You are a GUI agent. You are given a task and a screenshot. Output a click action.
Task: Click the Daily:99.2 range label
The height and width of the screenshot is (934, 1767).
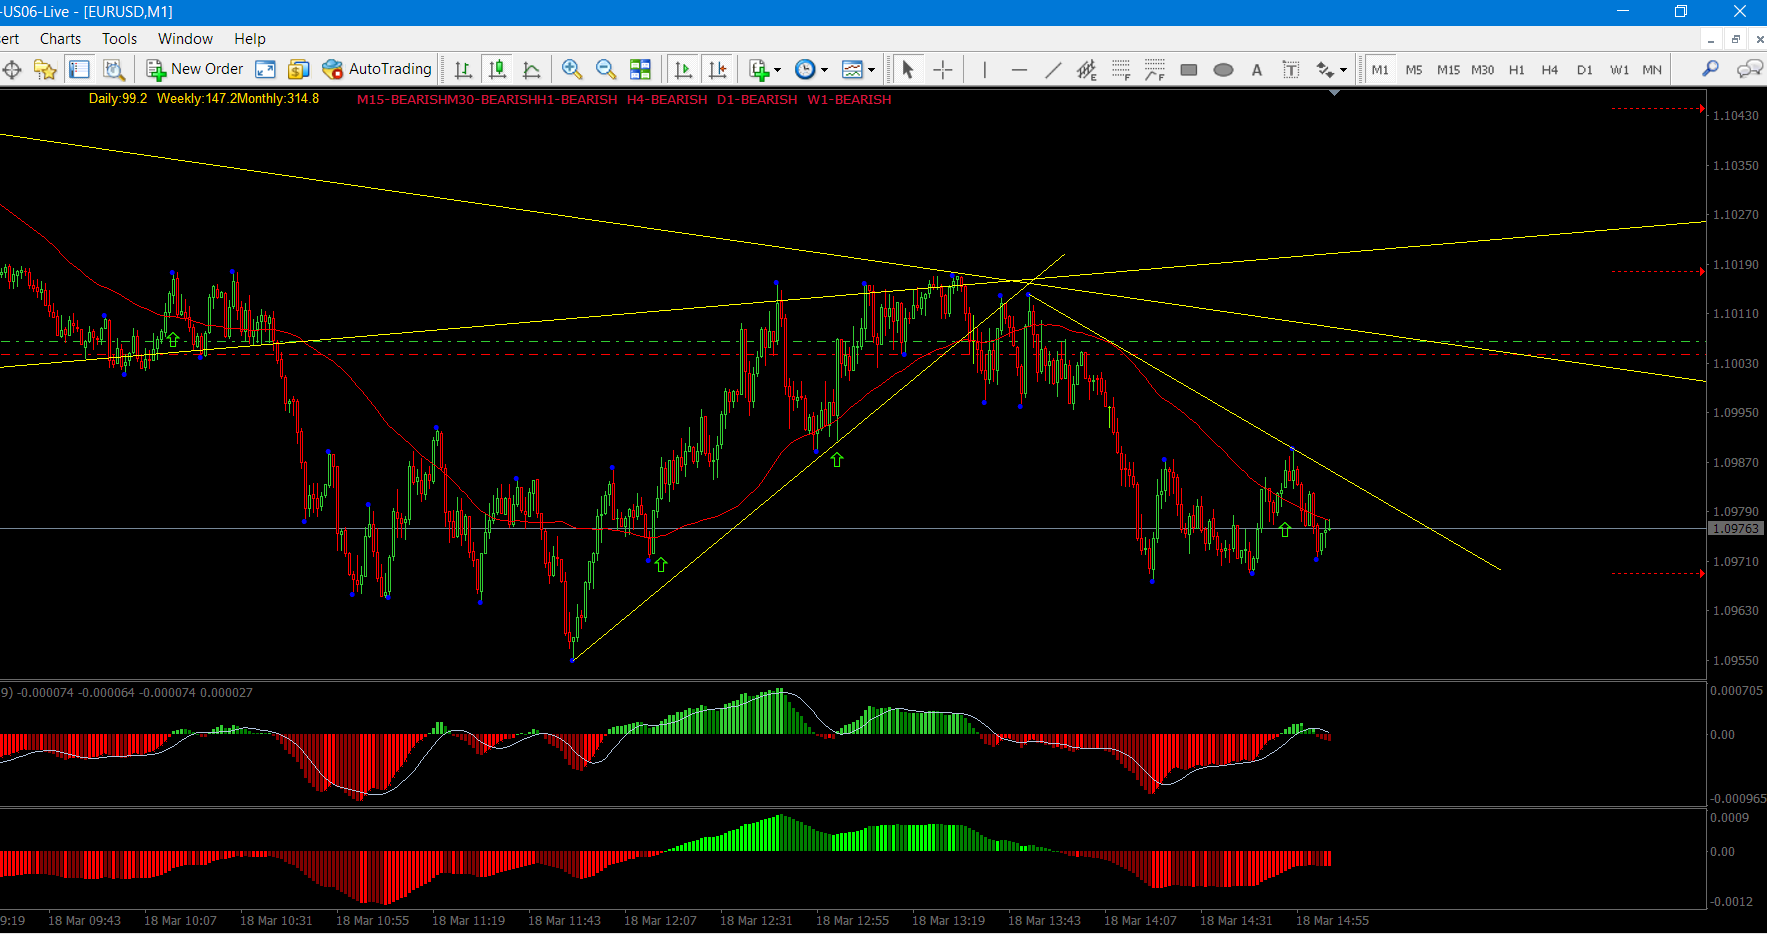118,99
